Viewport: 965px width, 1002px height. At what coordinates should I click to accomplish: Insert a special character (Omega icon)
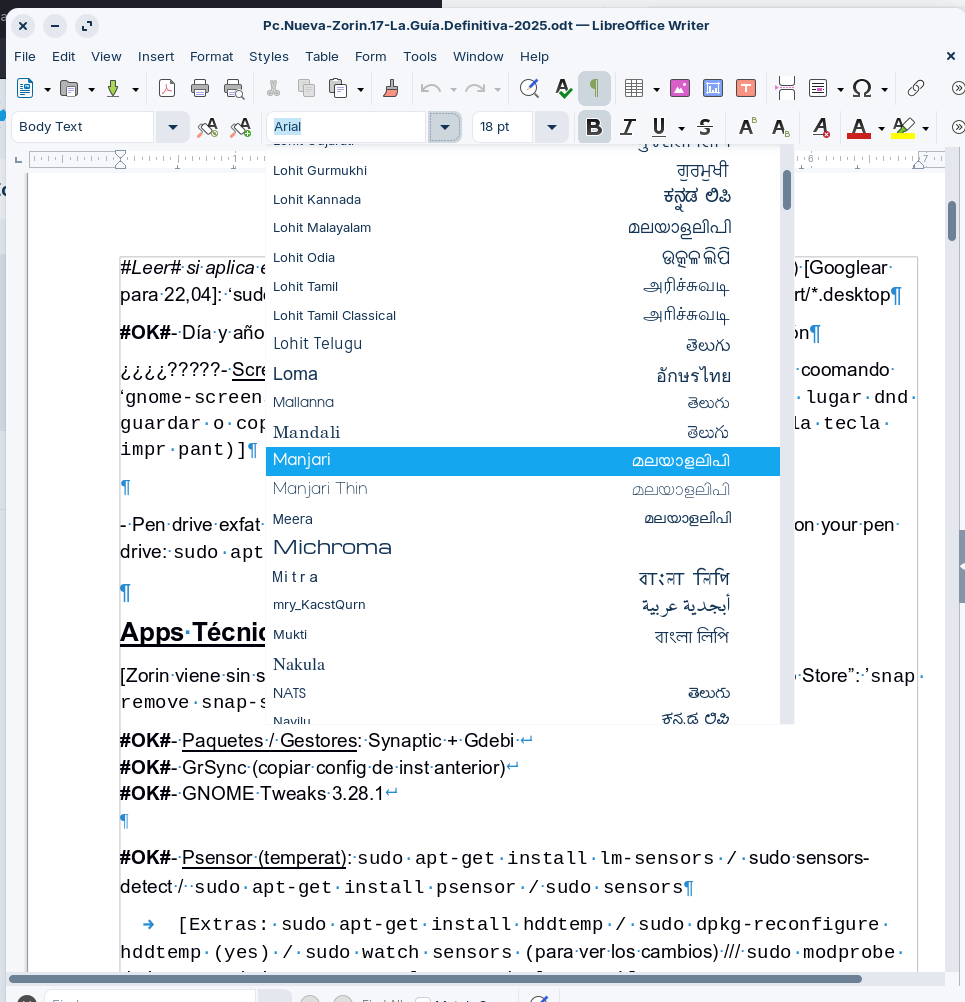862,88
